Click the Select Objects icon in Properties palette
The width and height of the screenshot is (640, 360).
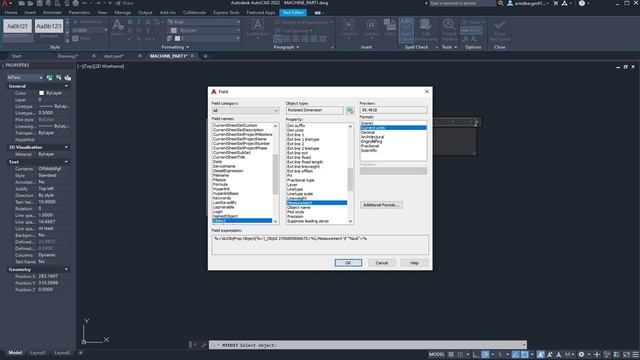click(x=58, y=78)
